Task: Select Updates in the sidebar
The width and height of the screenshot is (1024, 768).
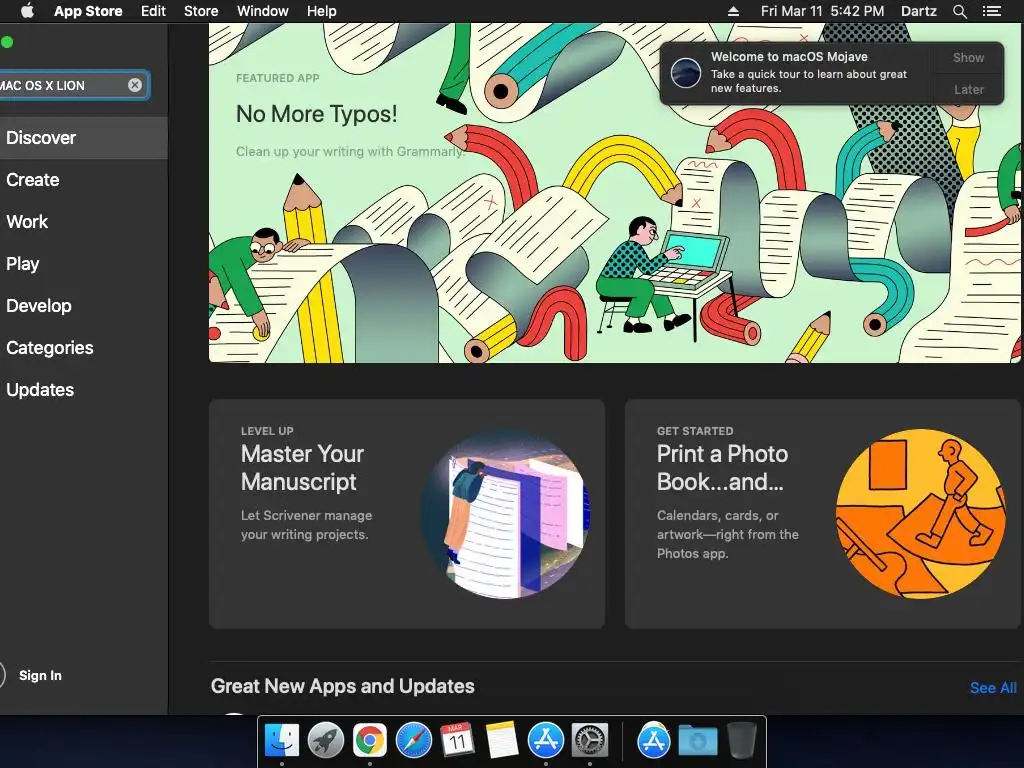Action: pos(84,390)
